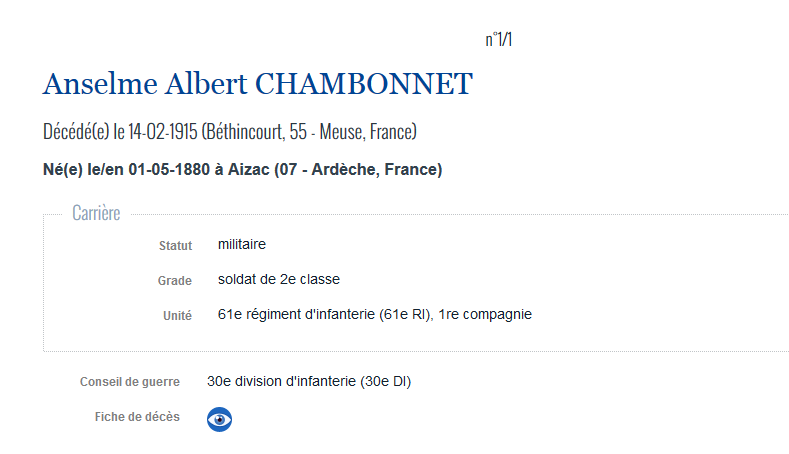
Task: Click the Grade label
Action: [x=175, y=281]
